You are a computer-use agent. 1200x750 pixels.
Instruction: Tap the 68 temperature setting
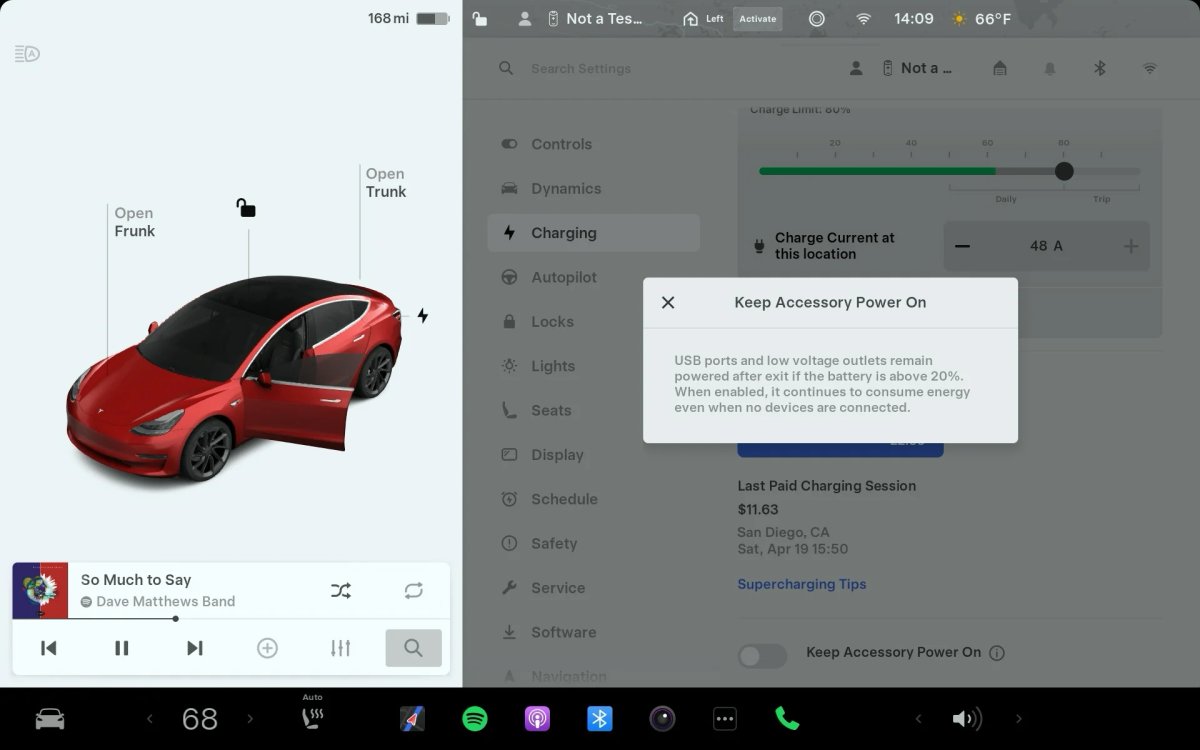[x=200, y=719]
